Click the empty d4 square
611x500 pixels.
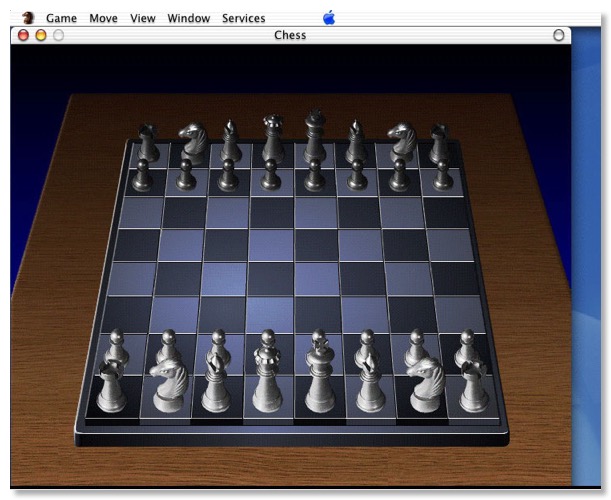point(270,279)
